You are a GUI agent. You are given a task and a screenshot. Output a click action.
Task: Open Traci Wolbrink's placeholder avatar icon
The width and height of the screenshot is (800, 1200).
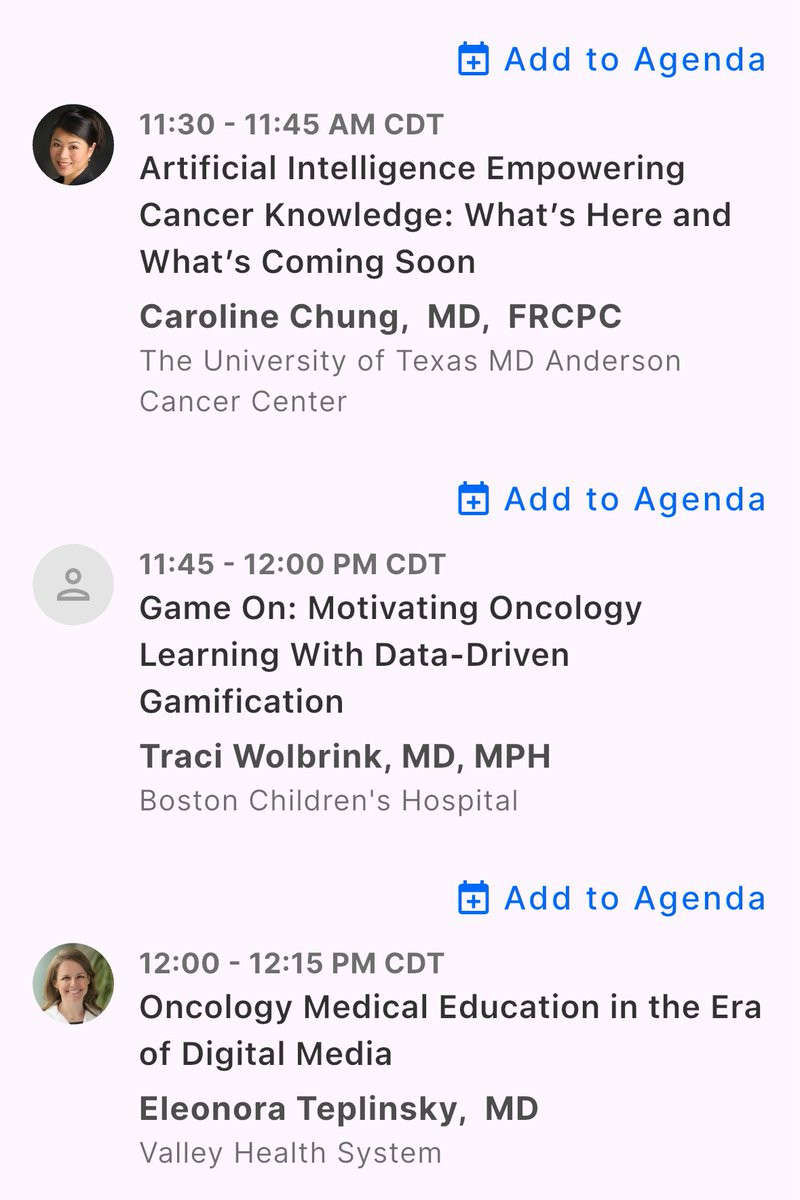pos(73,585)
